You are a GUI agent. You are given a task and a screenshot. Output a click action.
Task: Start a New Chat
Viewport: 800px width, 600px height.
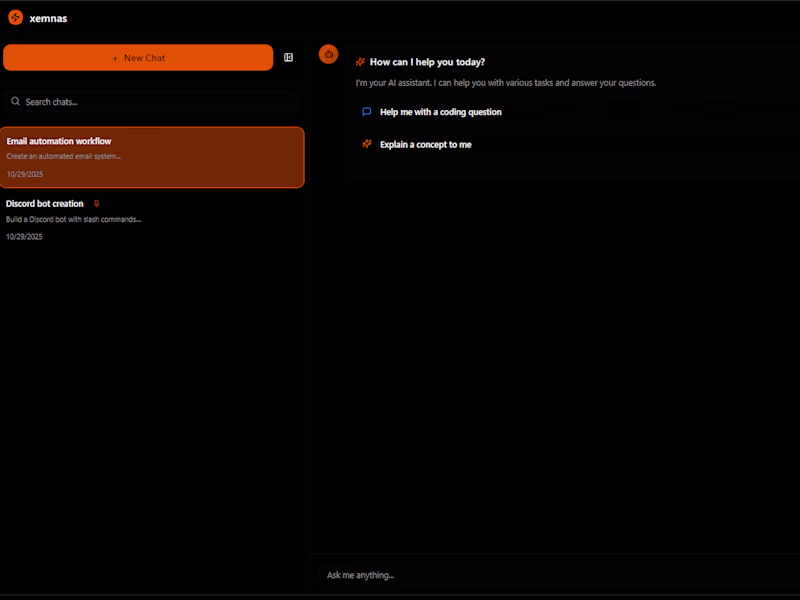coord(138,58)
